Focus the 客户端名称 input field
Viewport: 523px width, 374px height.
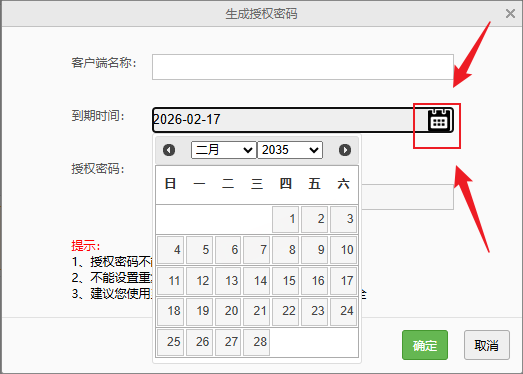pos(303,67)
